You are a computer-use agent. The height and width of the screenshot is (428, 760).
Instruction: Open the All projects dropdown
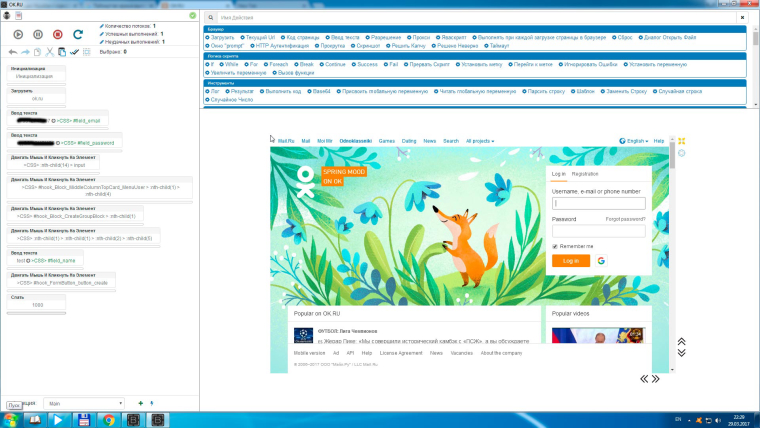(480, 141)
